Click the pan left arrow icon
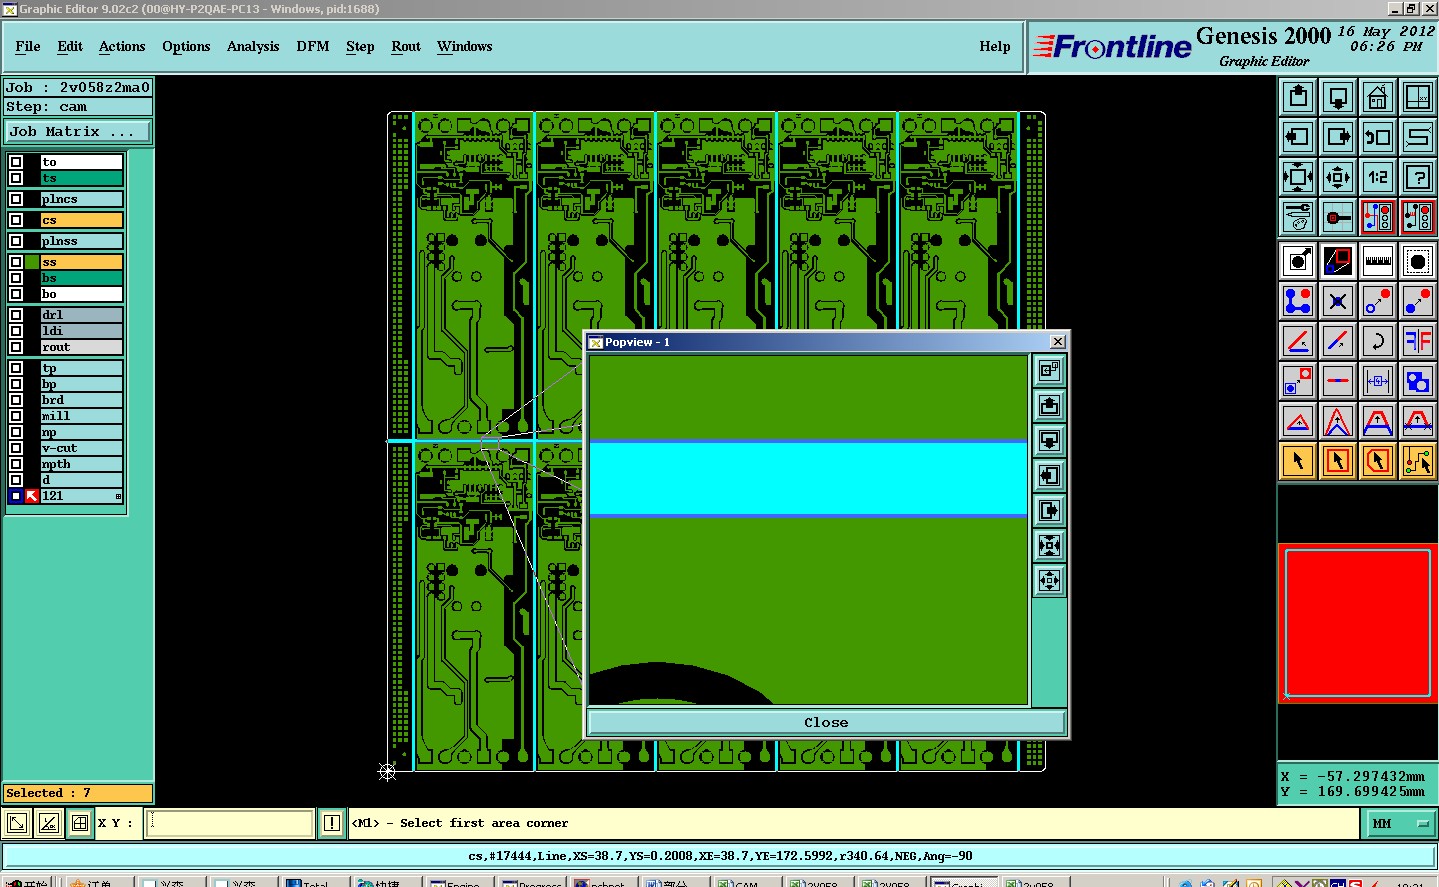 (1298, 137)
